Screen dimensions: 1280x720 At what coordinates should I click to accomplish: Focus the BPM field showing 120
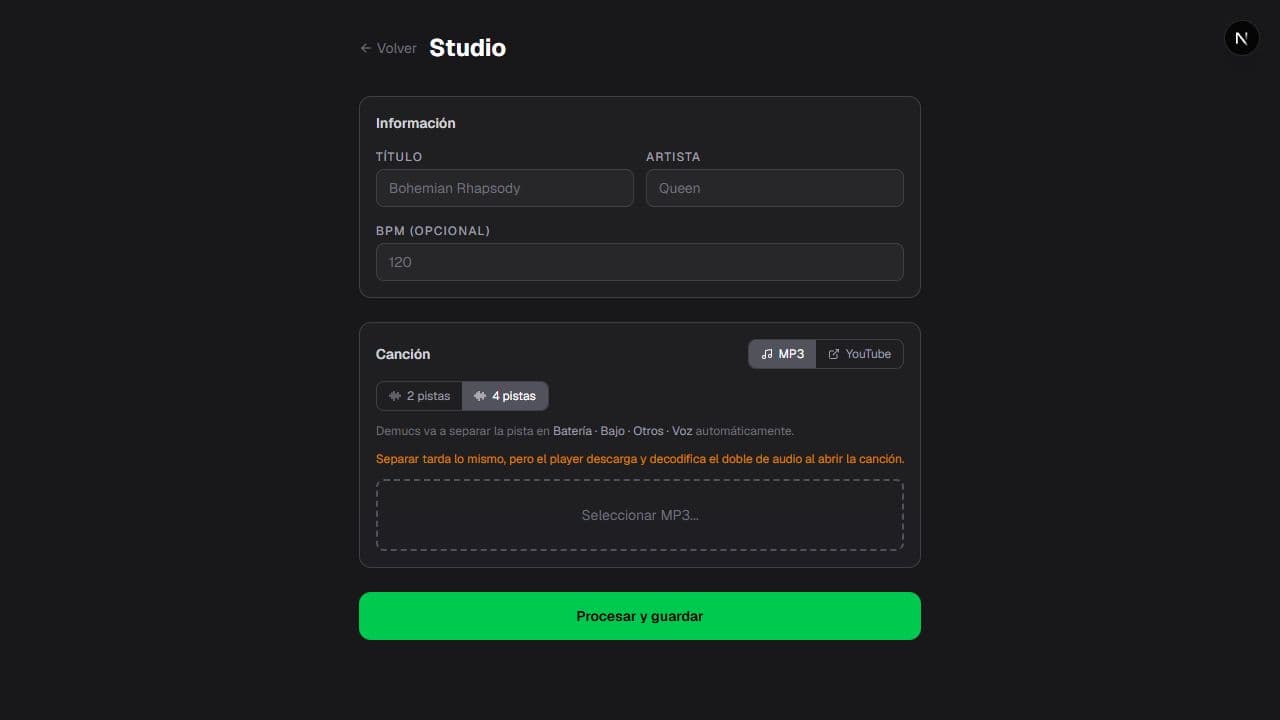[640, 262]
